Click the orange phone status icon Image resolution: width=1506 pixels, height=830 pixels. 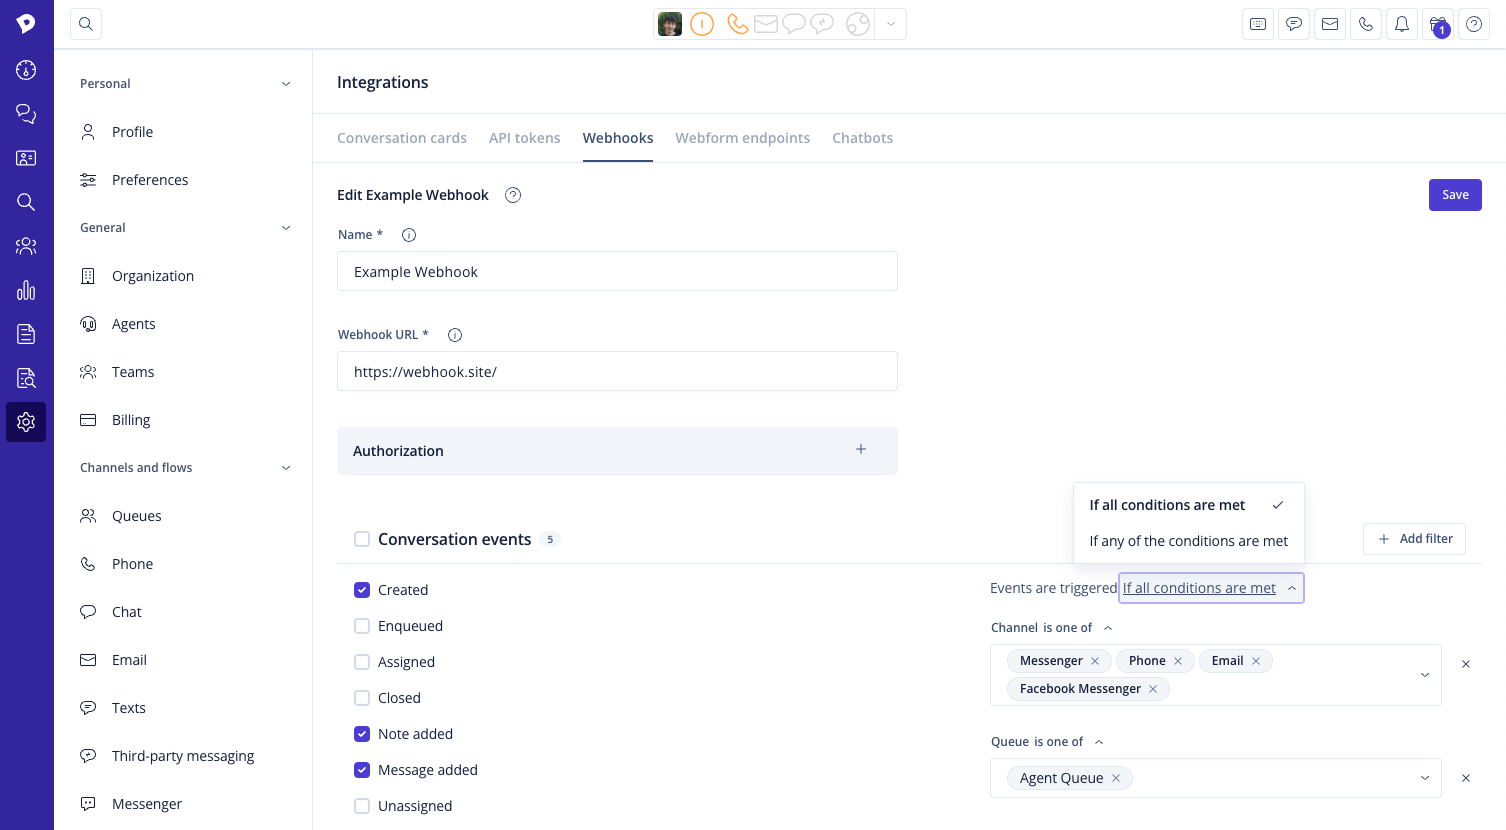[737, 24]
